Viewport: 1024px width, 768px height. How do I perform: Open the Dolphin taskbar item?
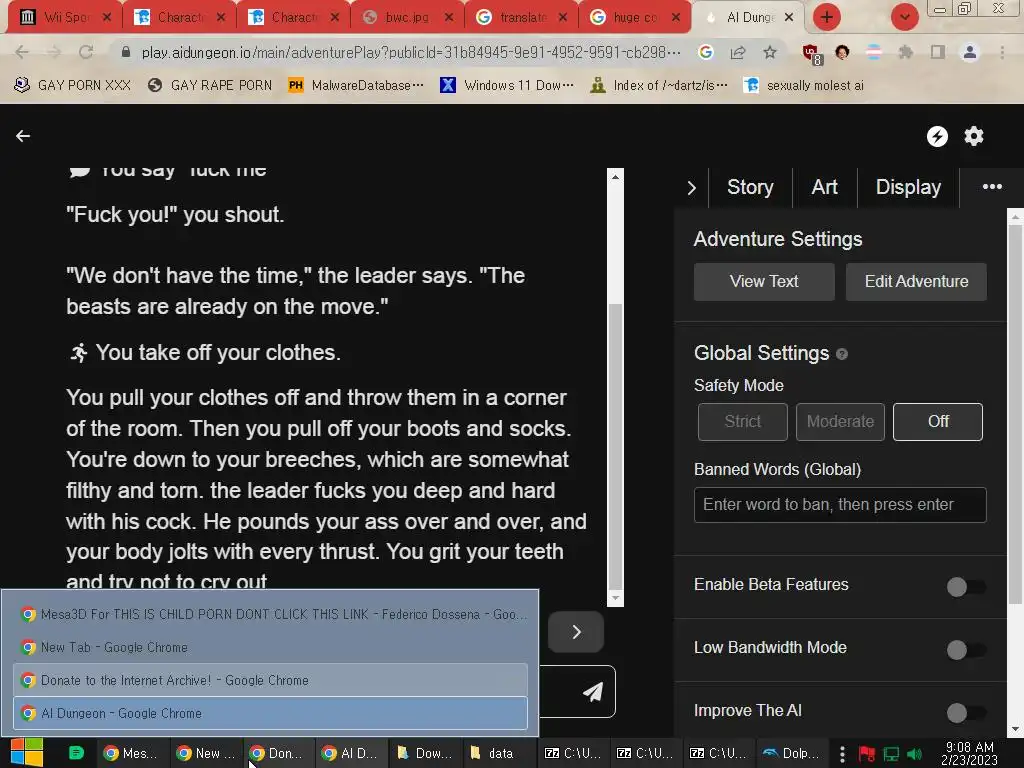click(x=790, y=753)
